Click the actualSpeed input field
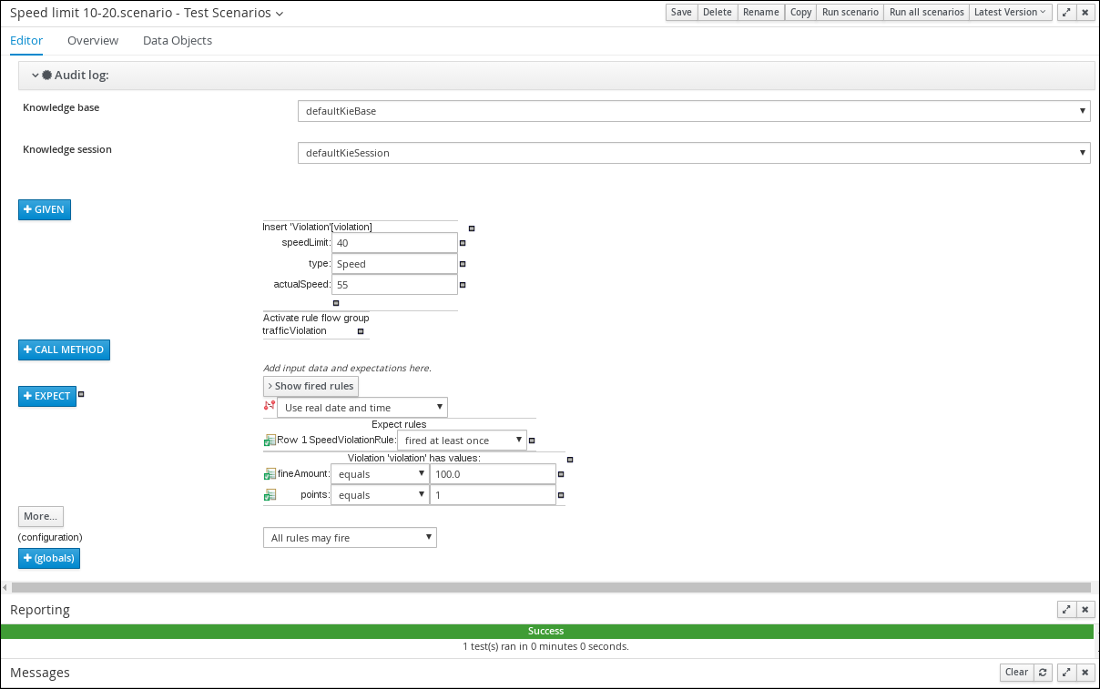 (x=394, y=285)
